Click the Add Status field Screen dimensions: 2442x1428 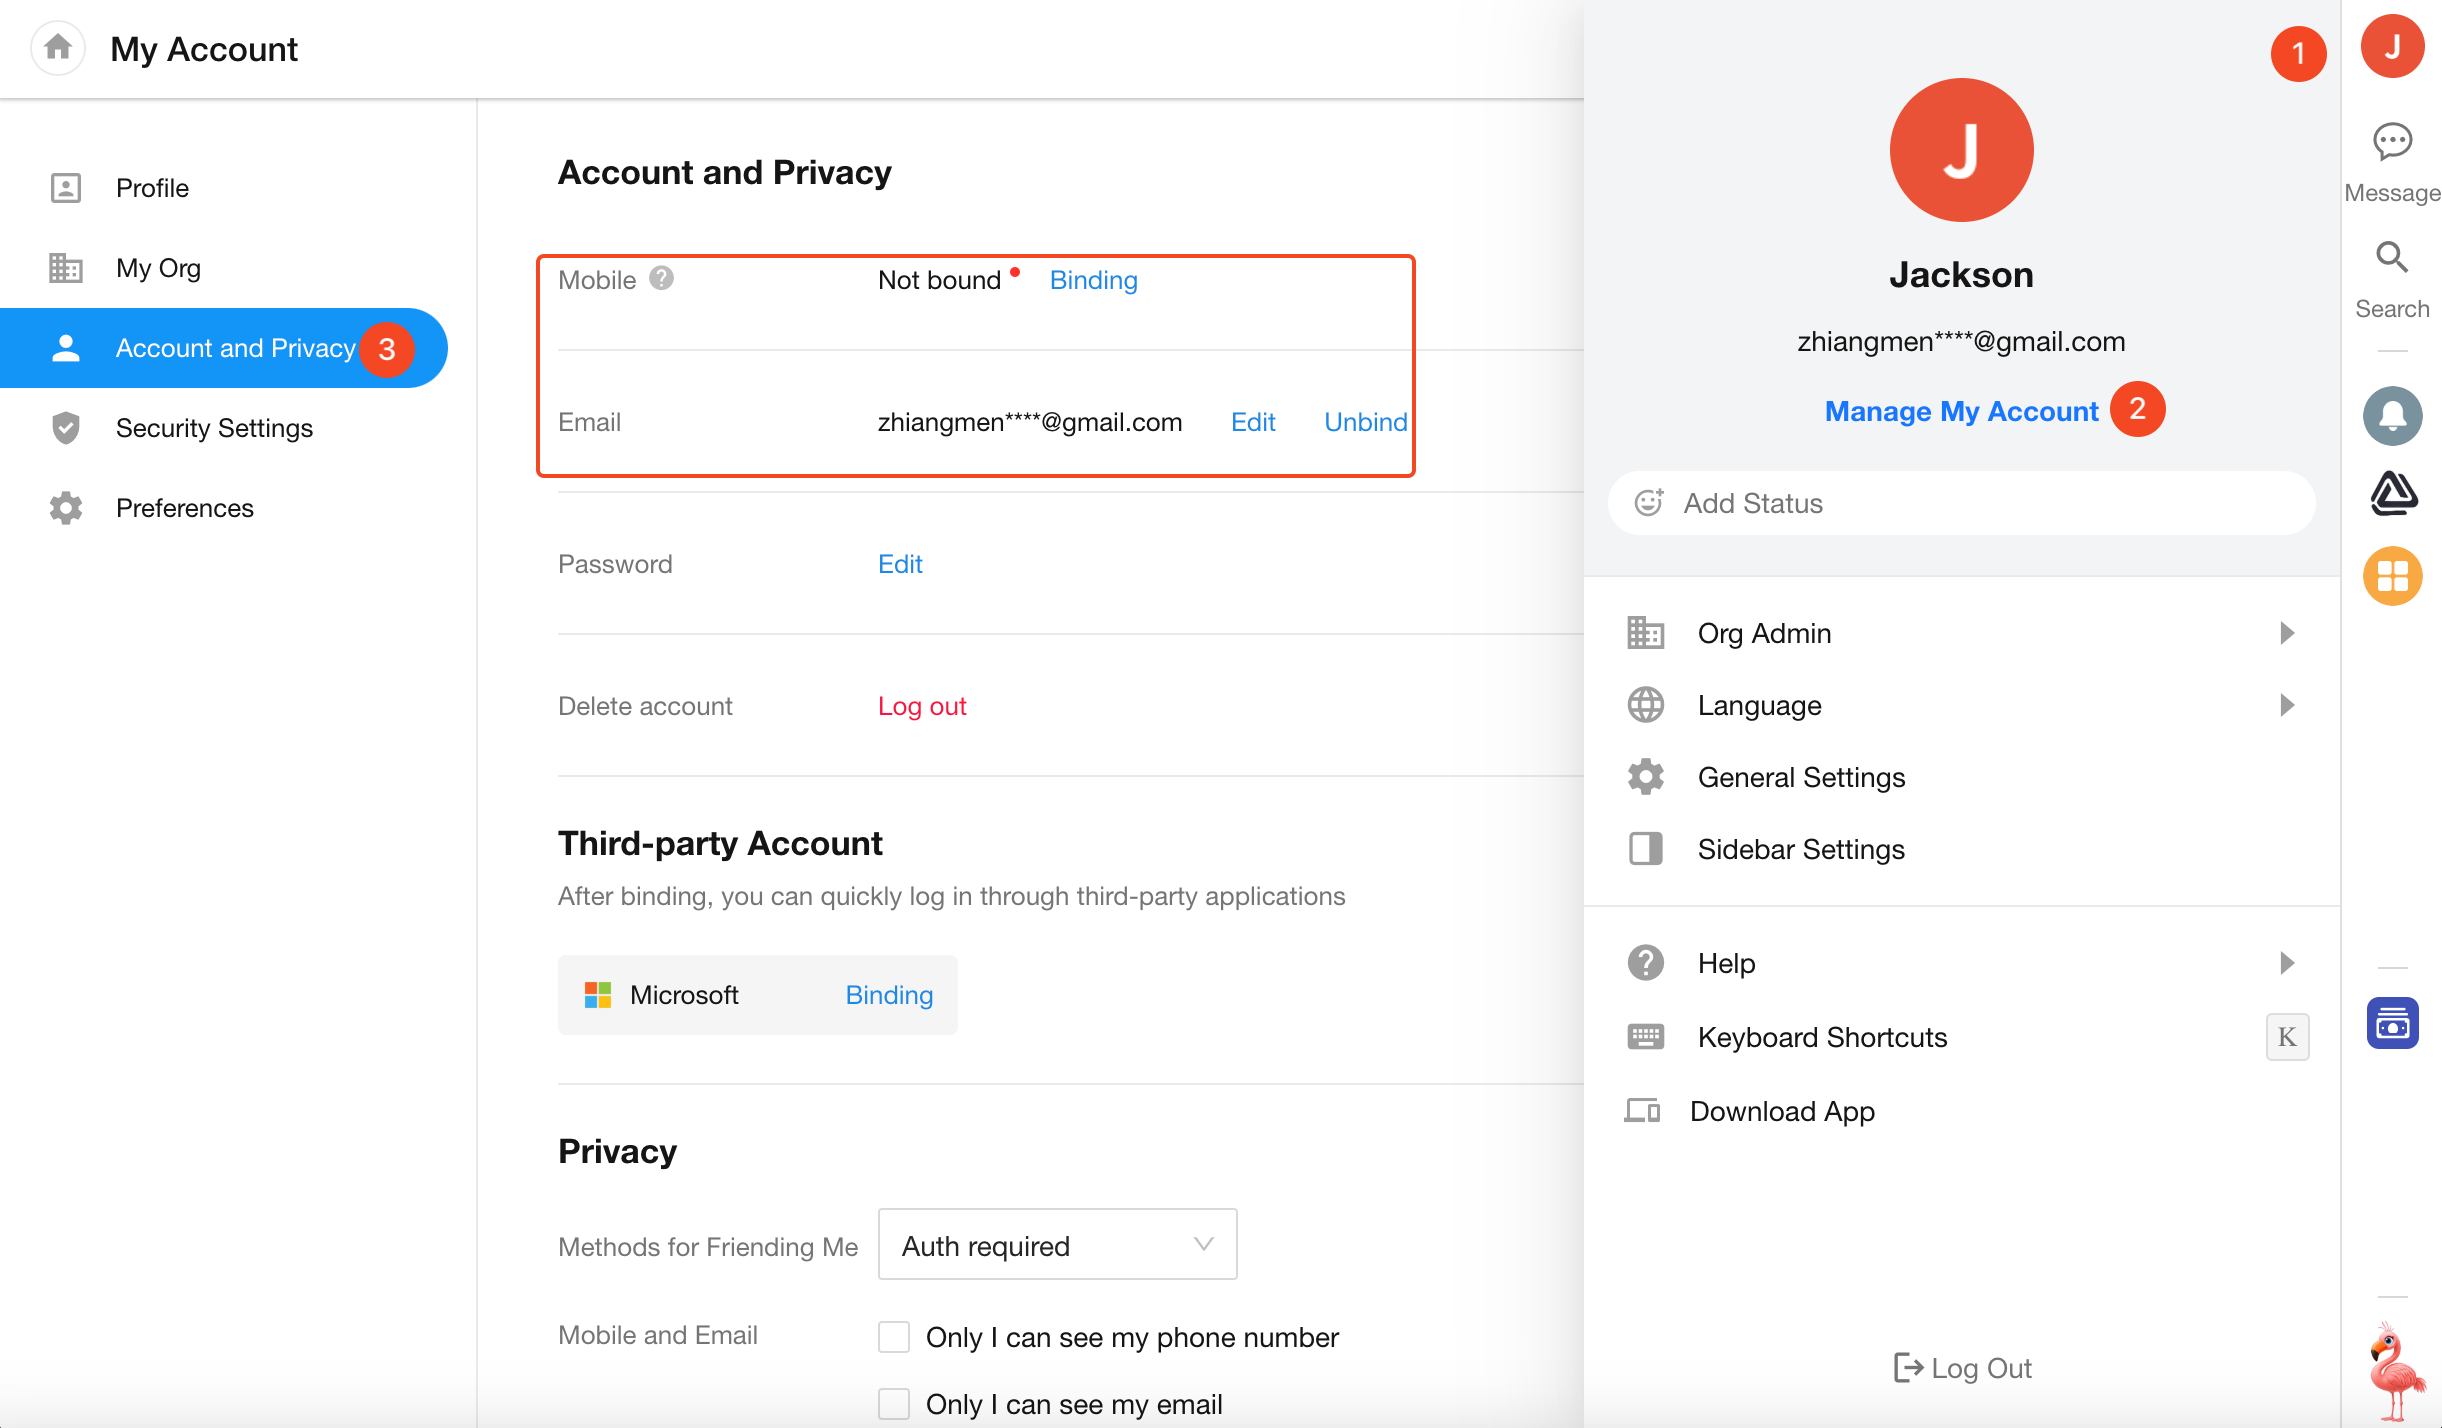pos(1961,503)
